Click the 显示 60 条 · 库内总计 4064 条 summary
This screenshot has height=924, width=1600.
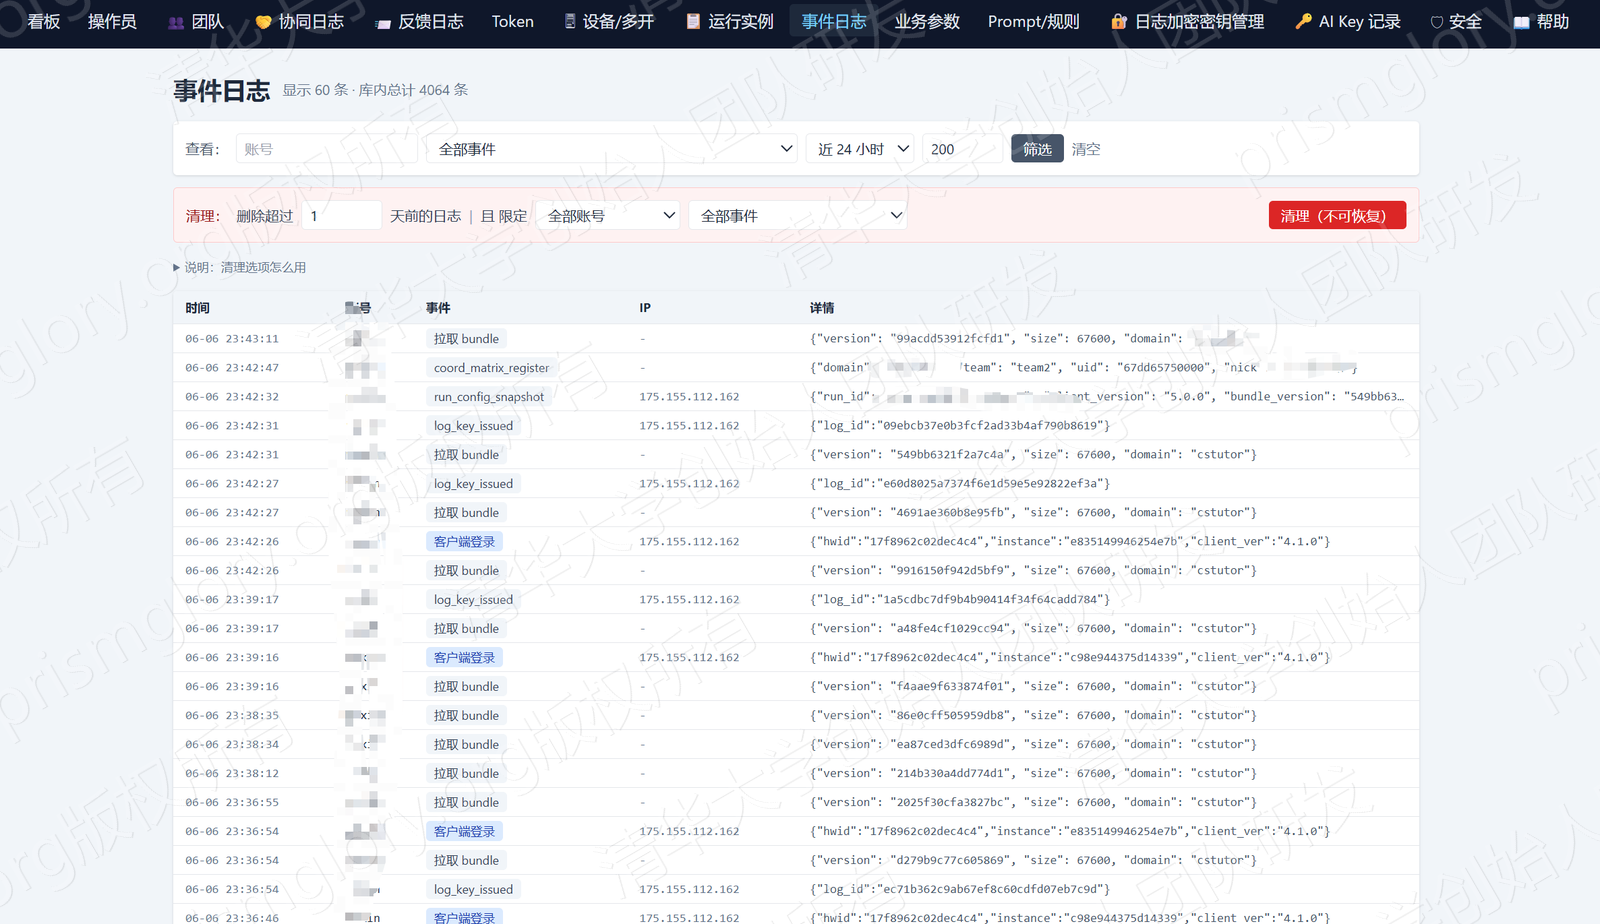coord(375,90)
